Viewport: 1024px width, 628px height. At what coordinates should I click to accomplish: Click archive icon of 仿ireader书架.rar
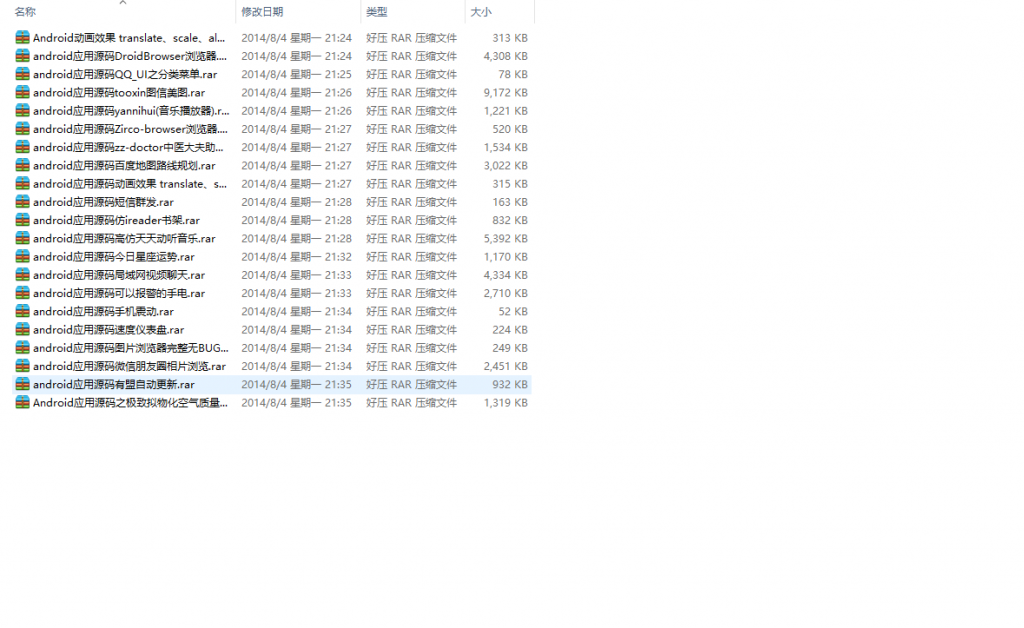22,220
